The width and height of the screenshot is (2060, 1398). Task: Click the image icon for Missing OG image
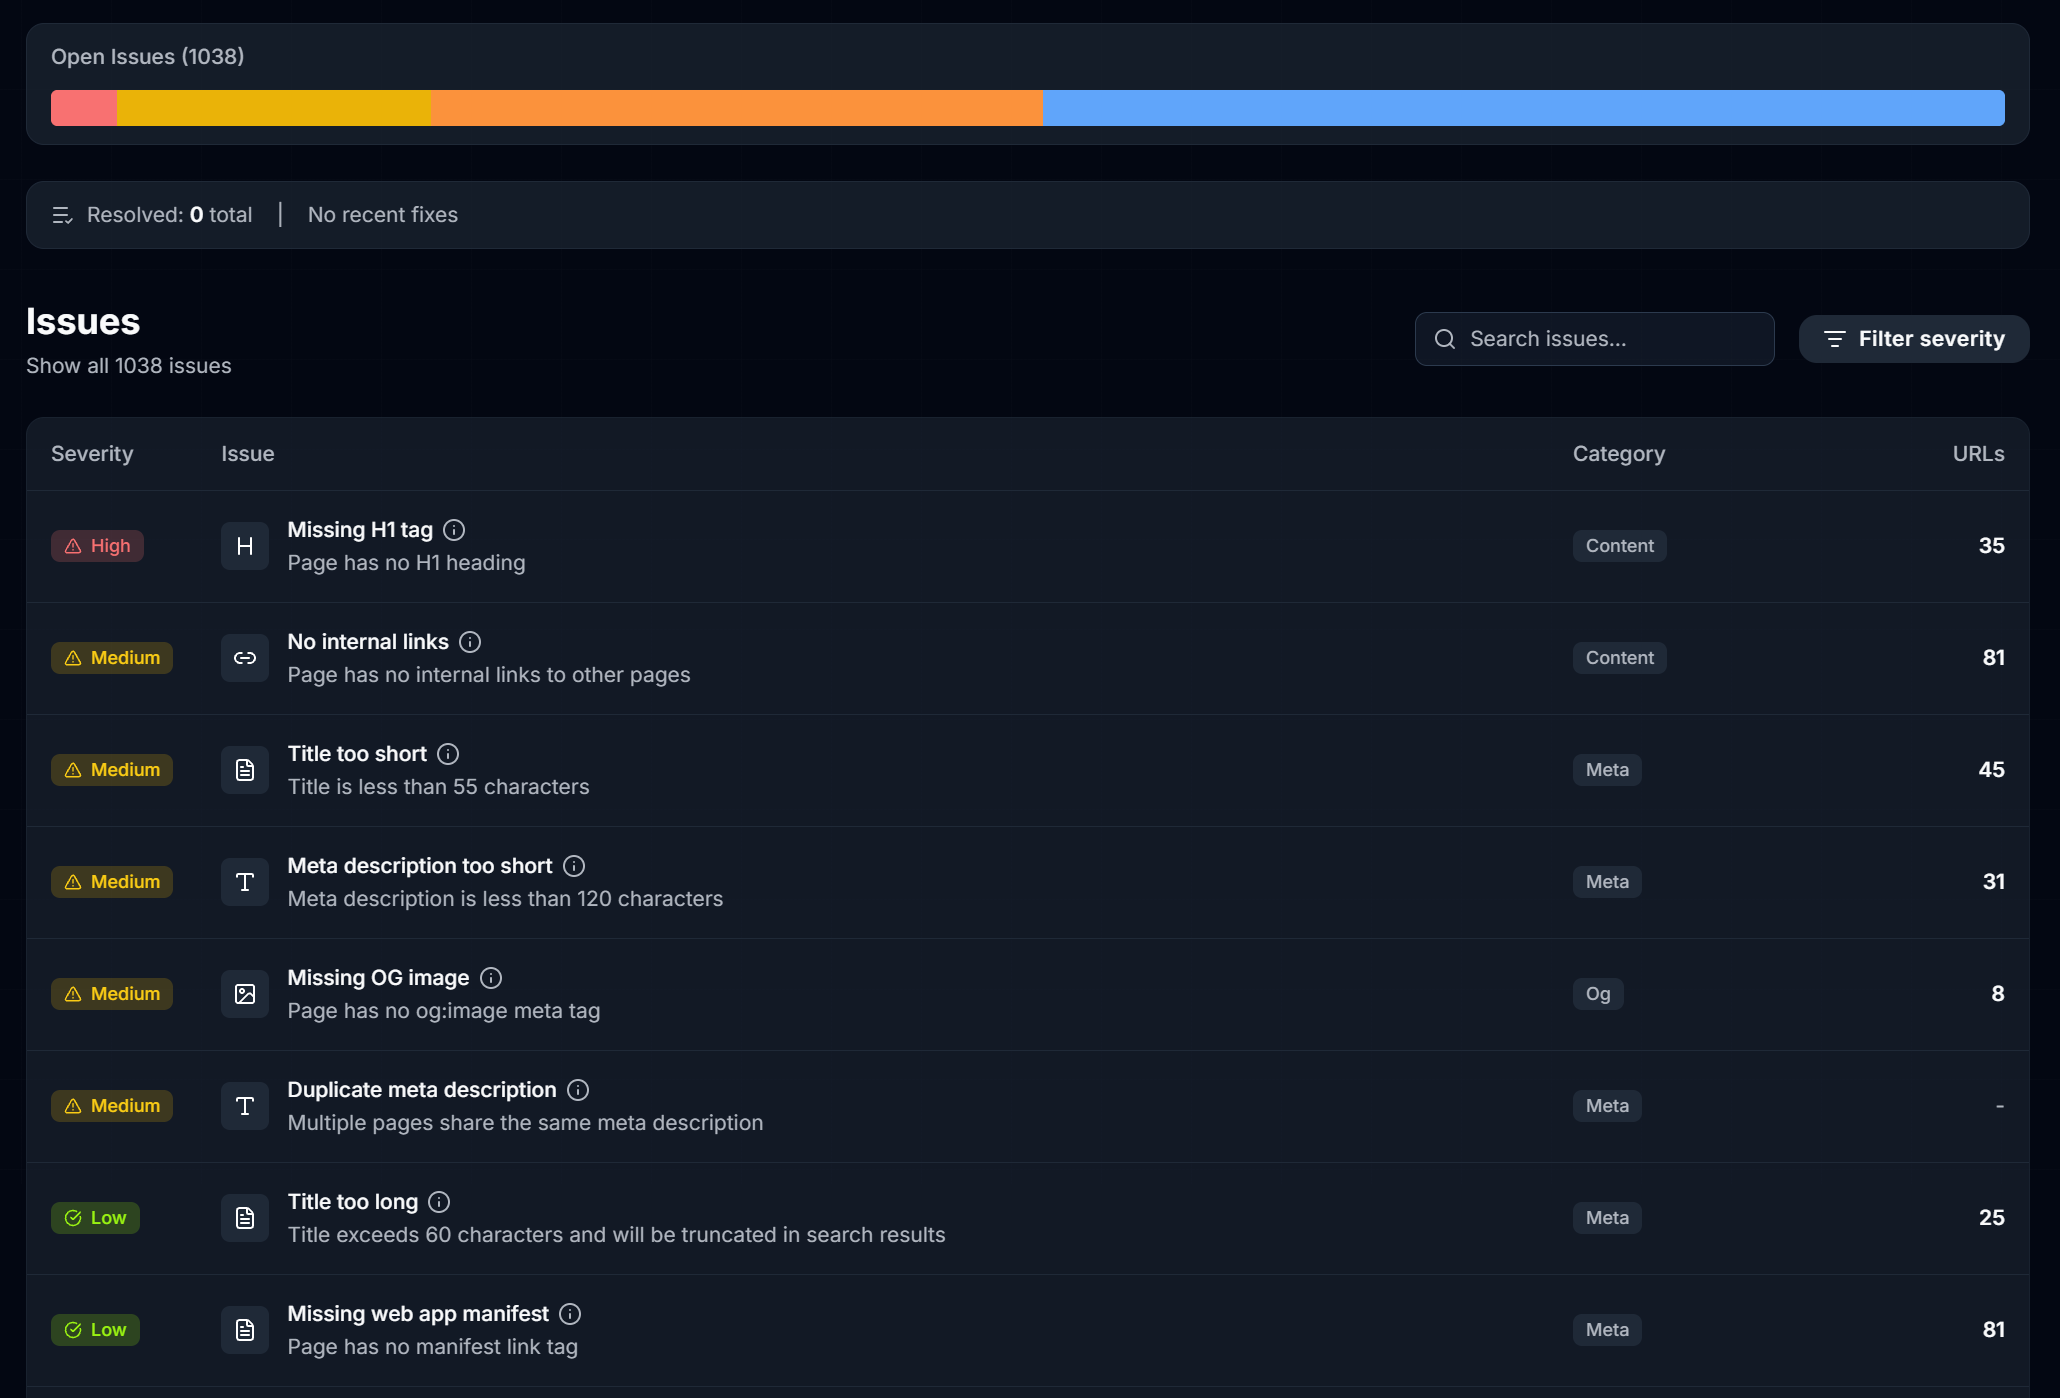click(x=245, y=994)
